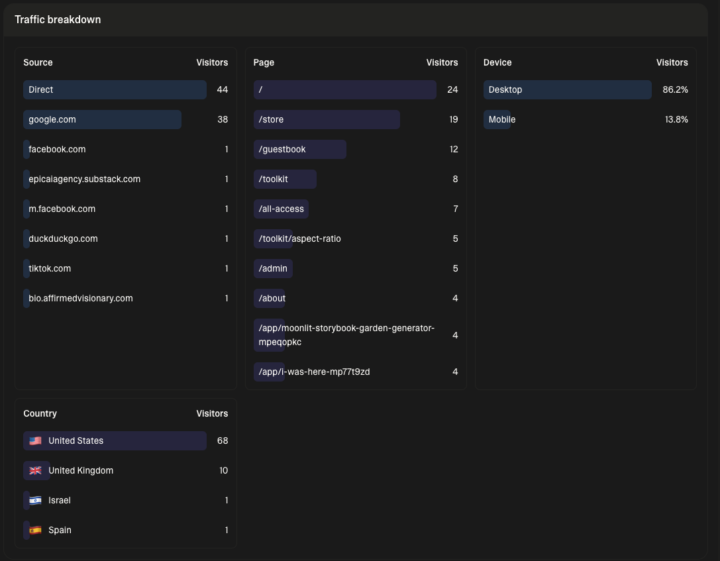Select the /store page row
Viewport: 720px width, 561px height.
pos(356,119)
